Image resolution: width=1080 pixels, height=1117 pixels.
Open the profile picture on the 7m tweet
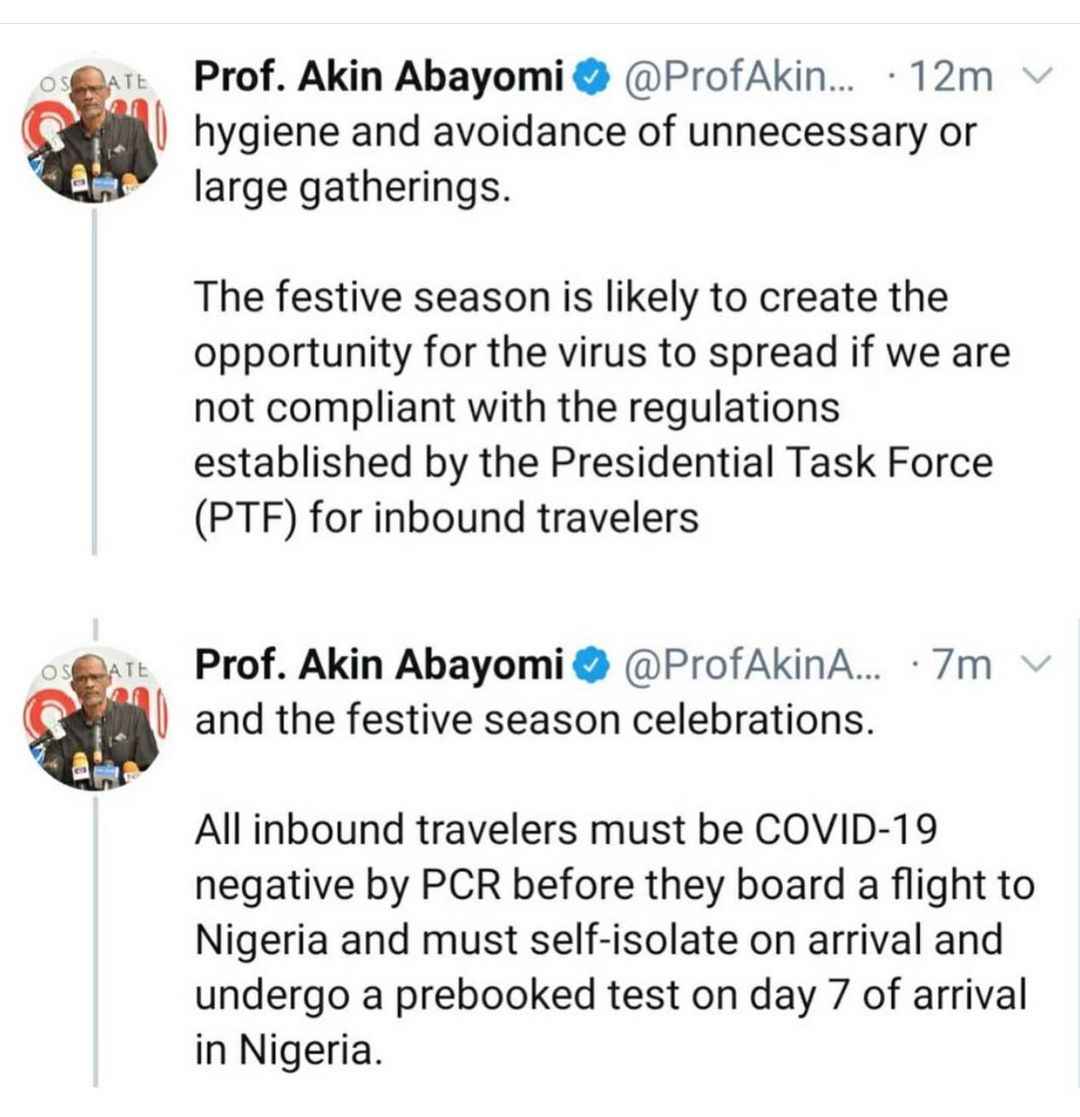coord(92,718)
